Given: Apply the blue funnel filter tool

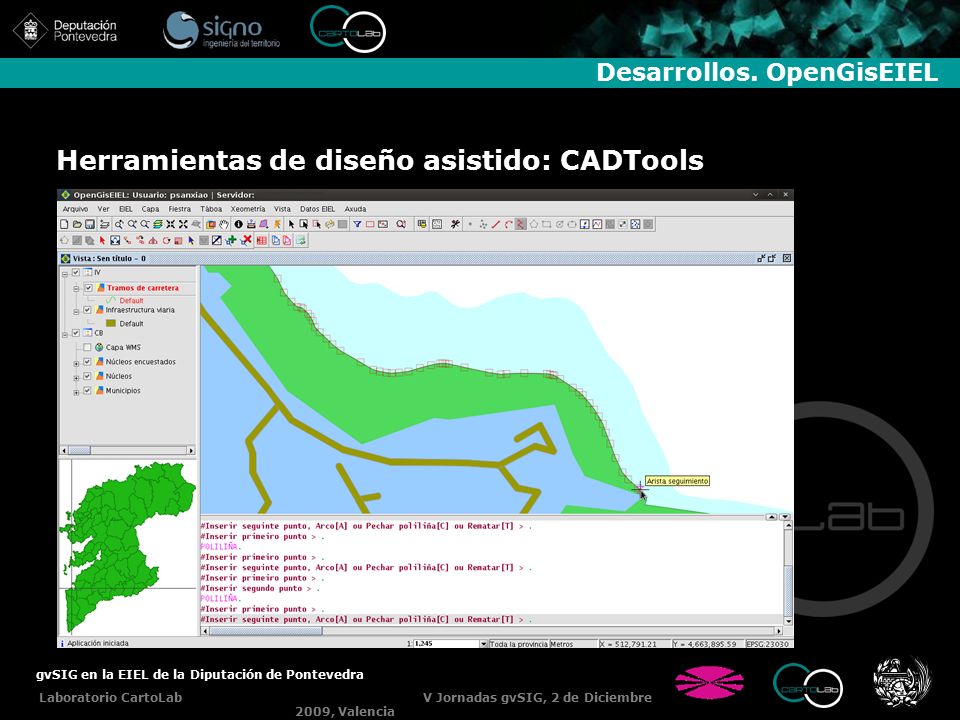Looking at the screenshot, I should pyautogui.click(x=357, y=224).
